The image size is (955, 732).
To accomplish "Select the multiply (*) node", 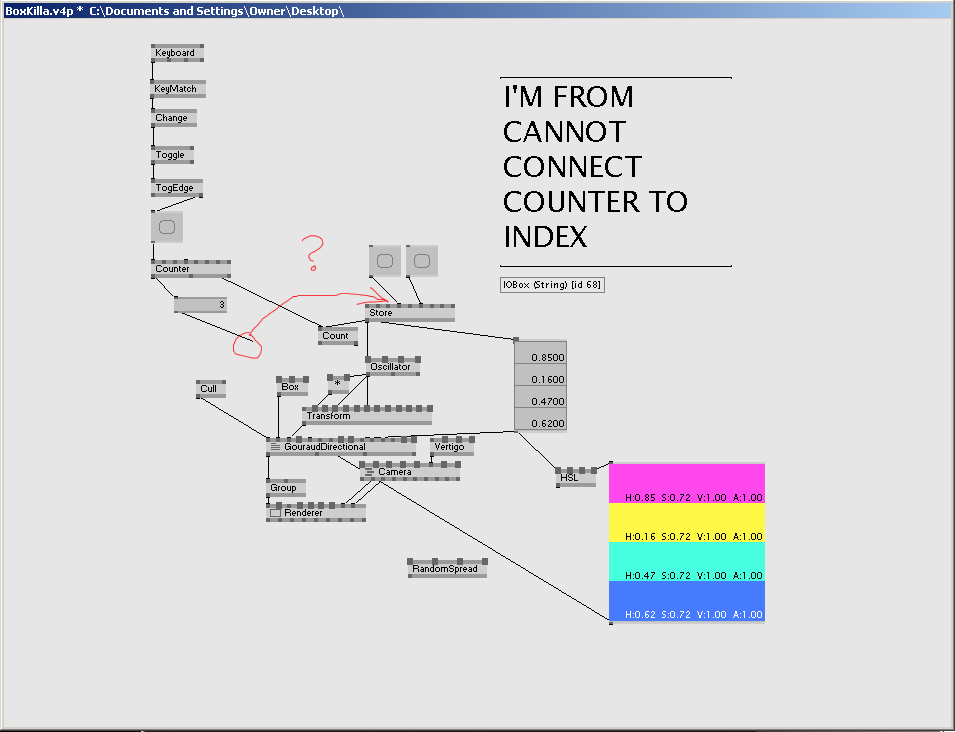I will (338, 384).
